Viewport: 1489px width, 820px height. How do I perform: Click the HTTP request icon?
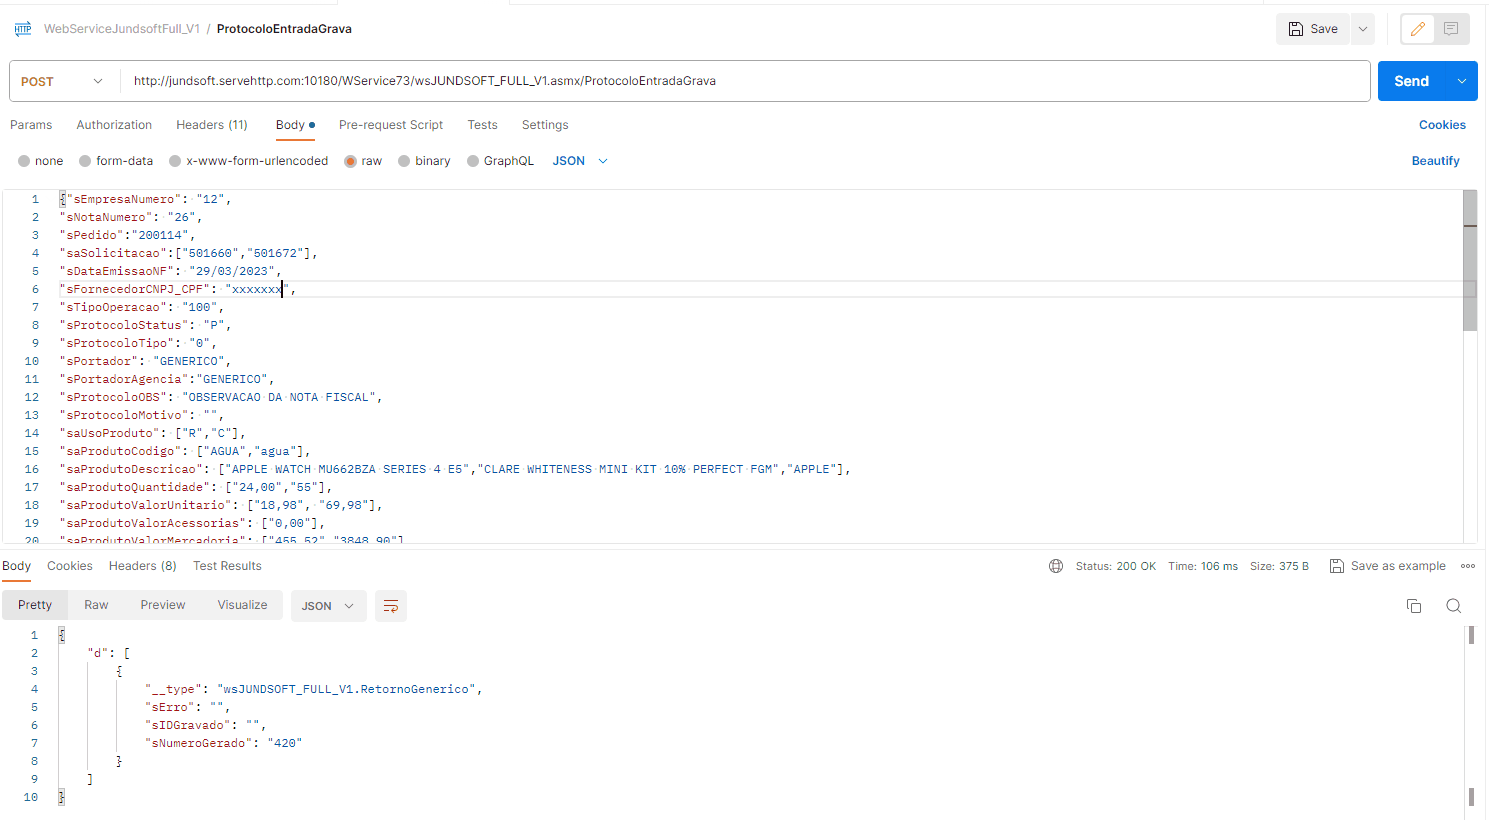23,29
